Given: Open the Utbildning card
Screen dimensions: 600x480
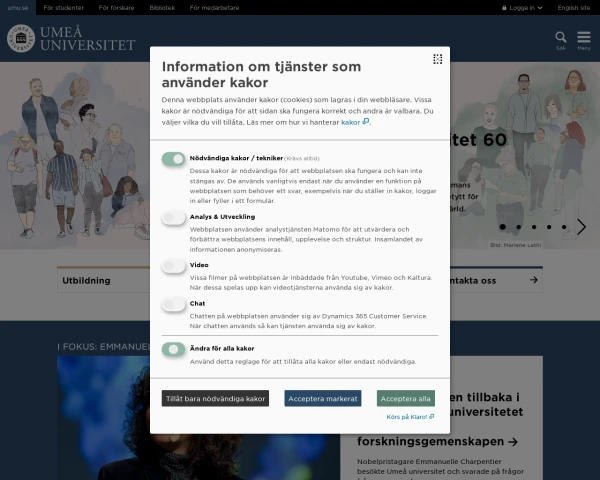Looking at the screenshot, I should click(103, 280).
